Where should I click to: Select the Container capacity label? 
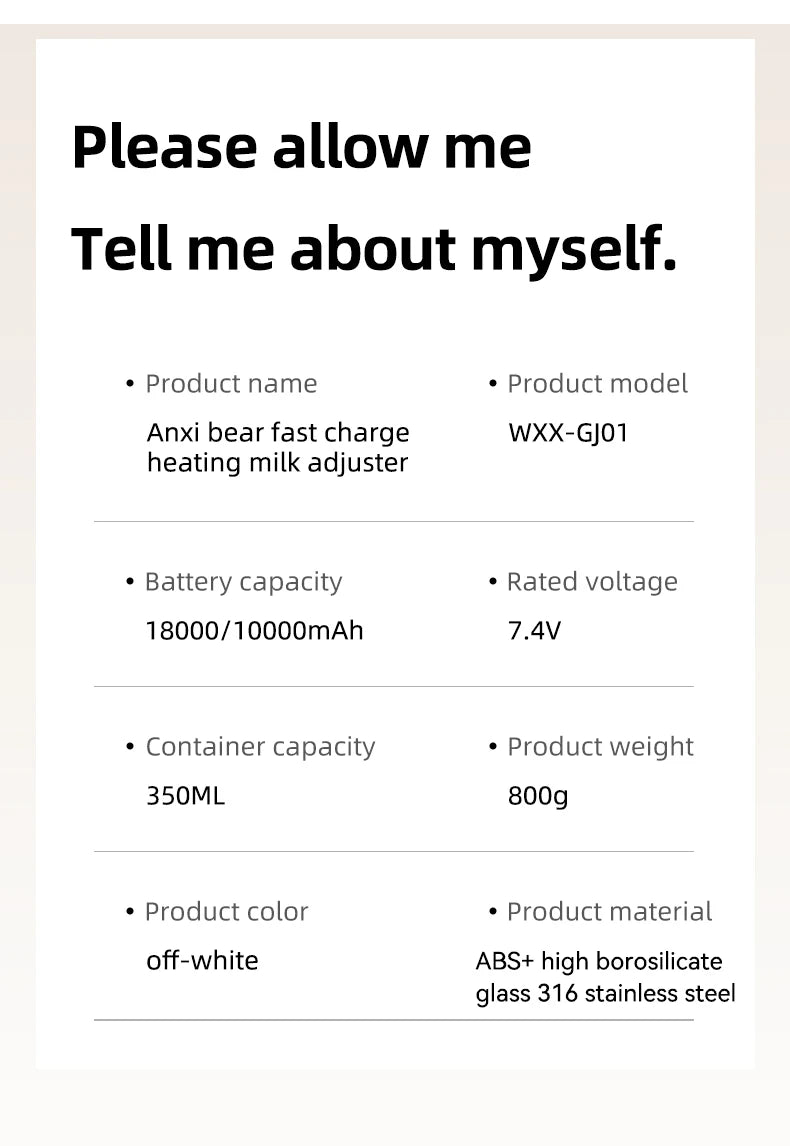point(260,747)
